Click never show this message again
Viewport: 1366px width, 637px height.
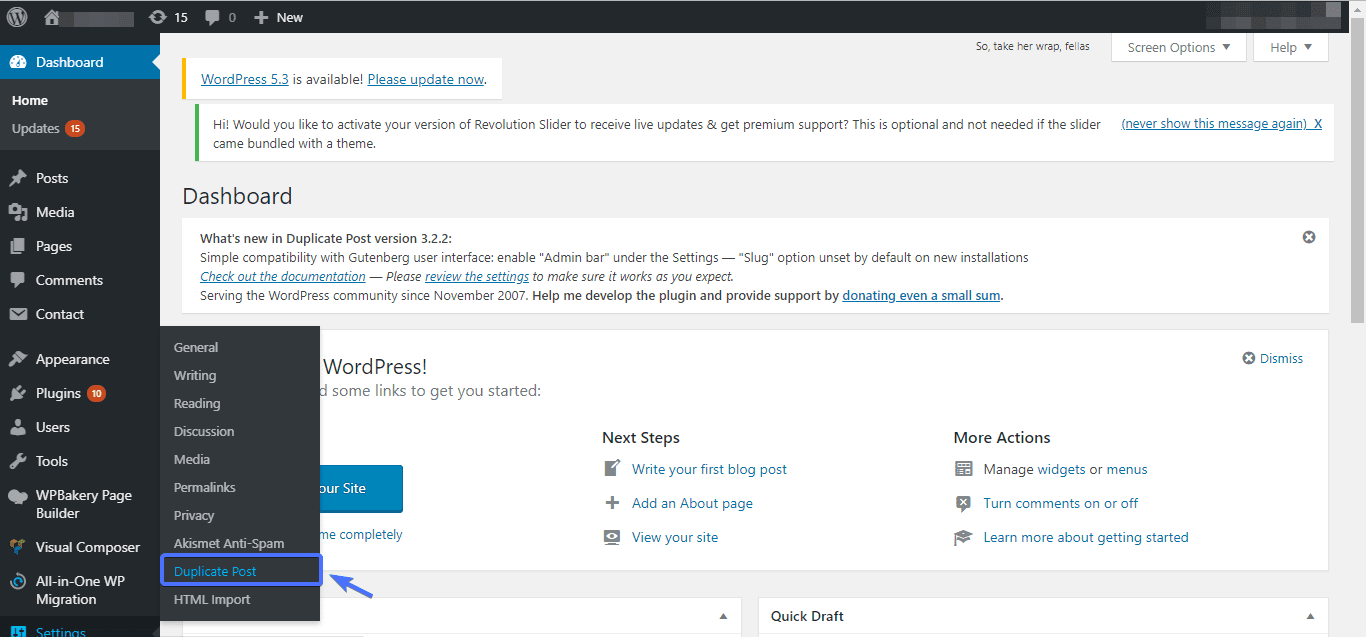pyautogui.click(x=1214, y=124)
